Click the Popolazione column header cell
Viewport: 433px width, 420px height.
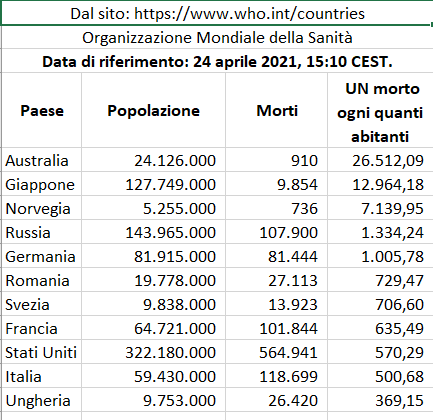153,110
